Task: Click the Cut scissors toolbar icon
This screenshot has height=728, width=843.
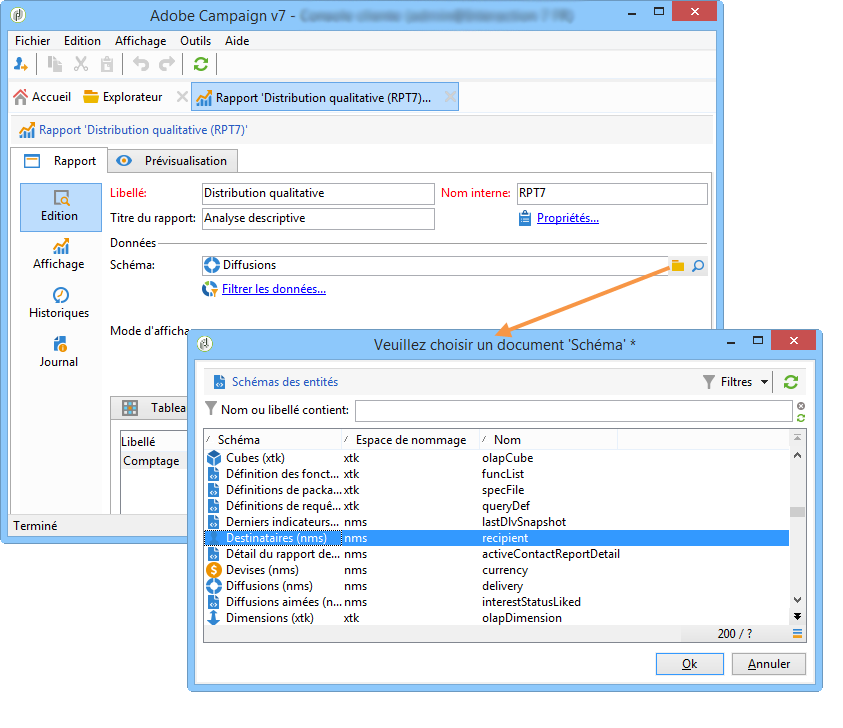Action: [81, 64]
